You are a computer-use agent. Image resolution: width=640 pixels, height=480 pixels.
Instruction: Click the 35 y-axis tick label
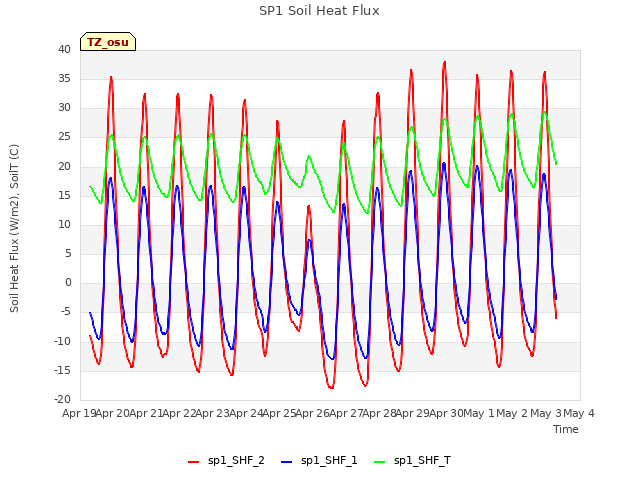point(64,78)
